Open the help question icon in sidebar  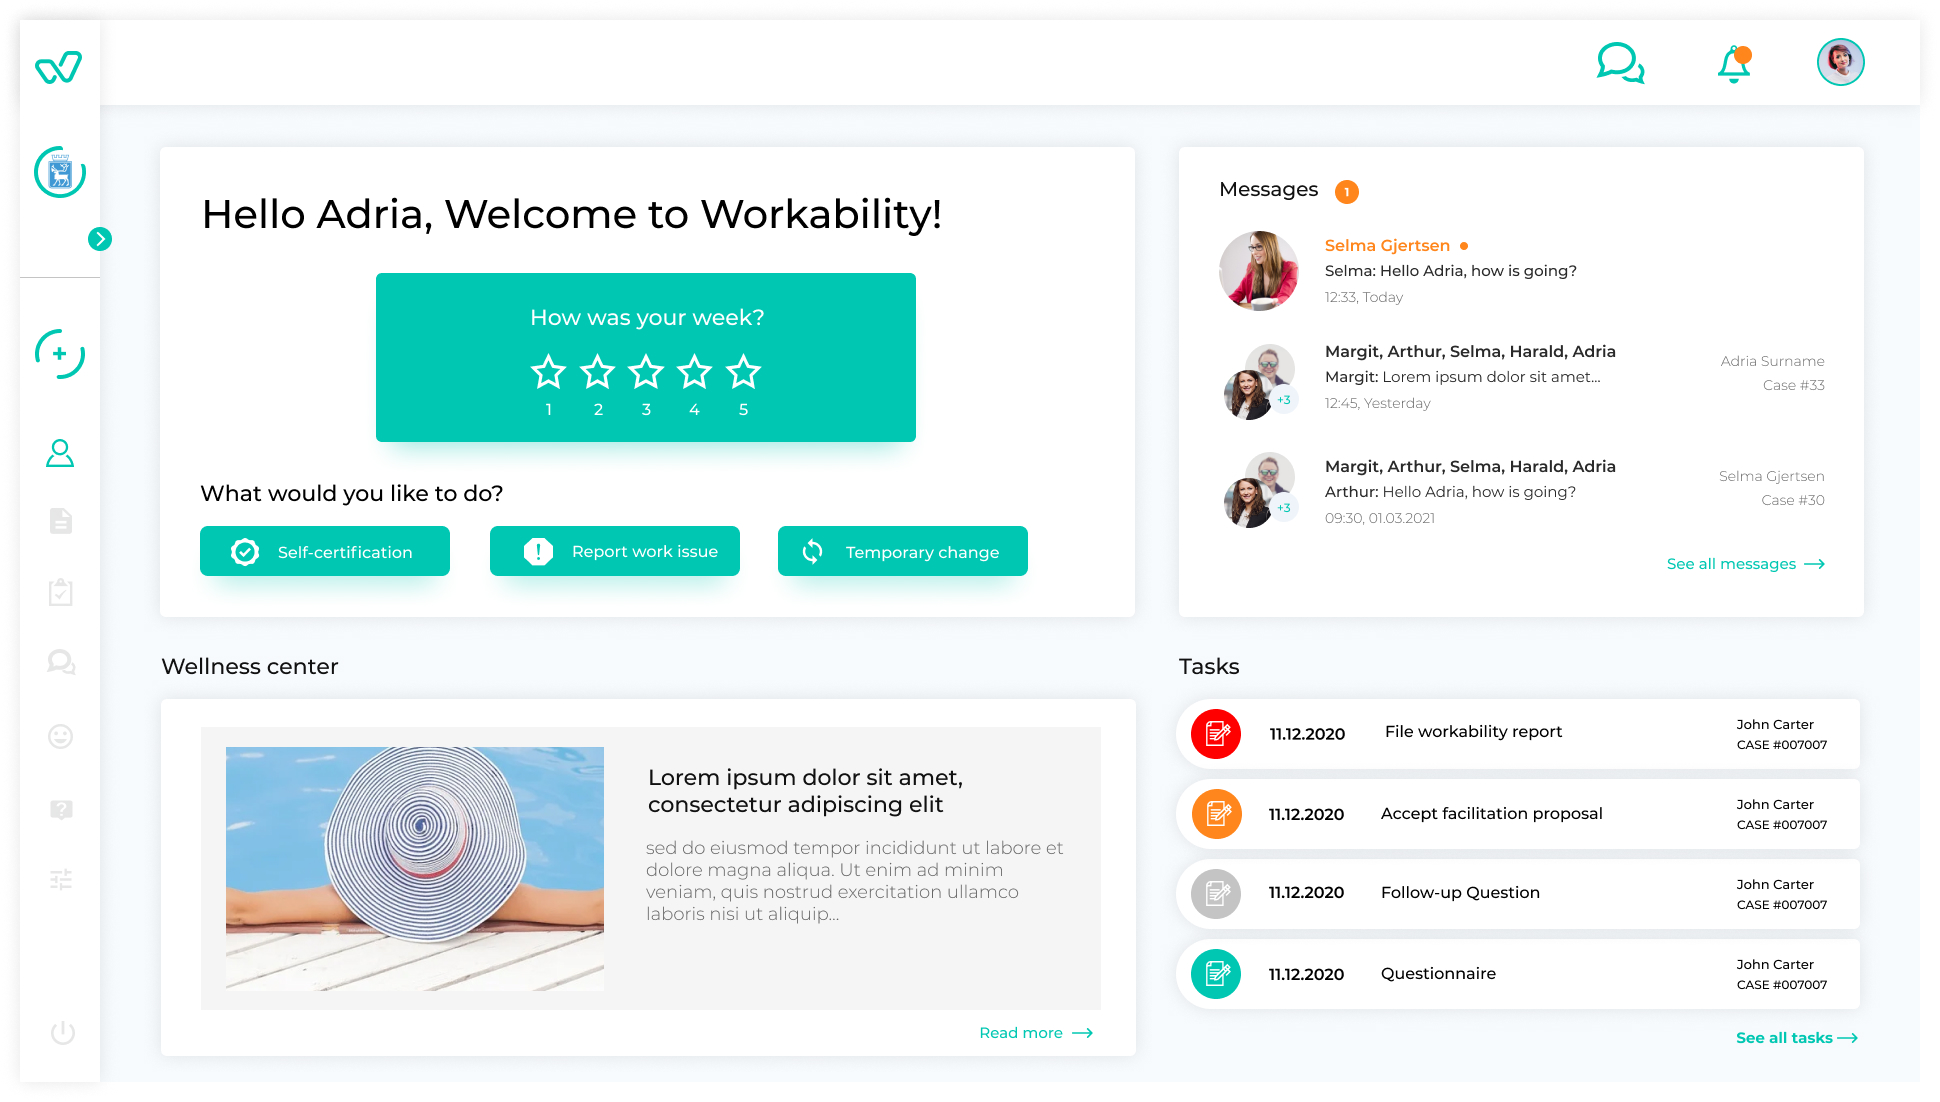[61, 809]
